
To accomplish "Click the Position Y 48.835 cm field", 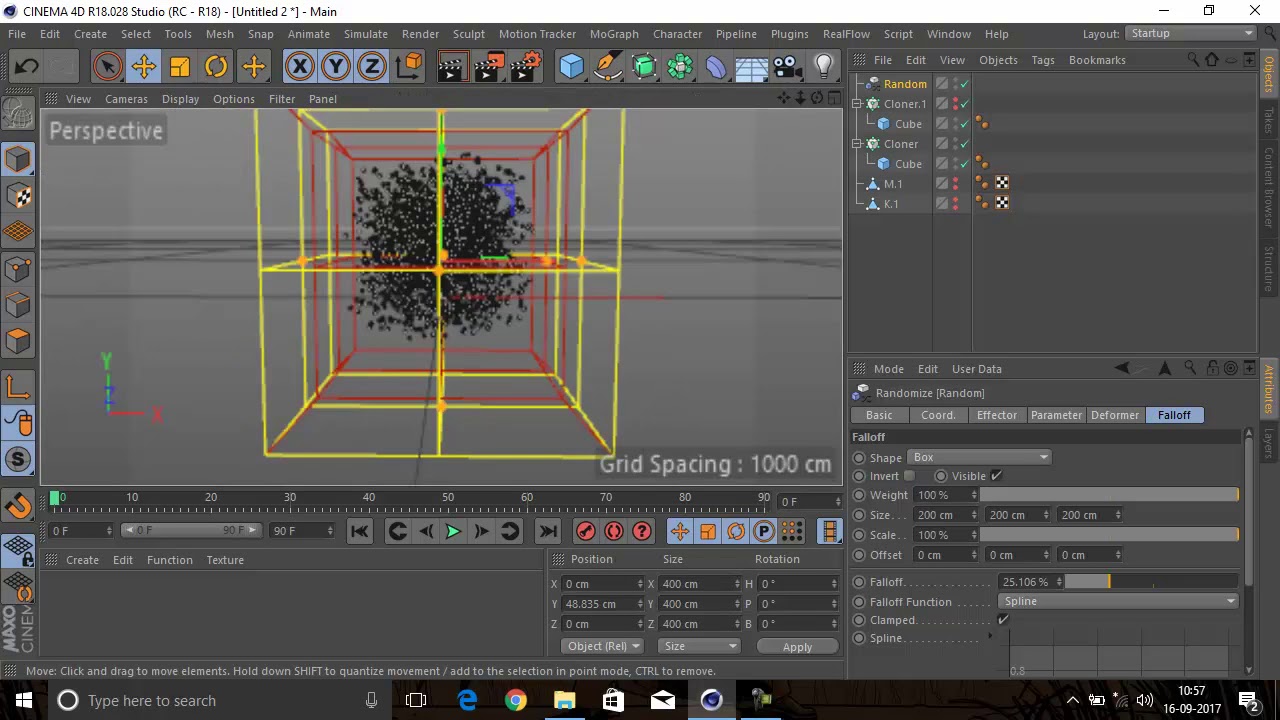I will (603, 604).
